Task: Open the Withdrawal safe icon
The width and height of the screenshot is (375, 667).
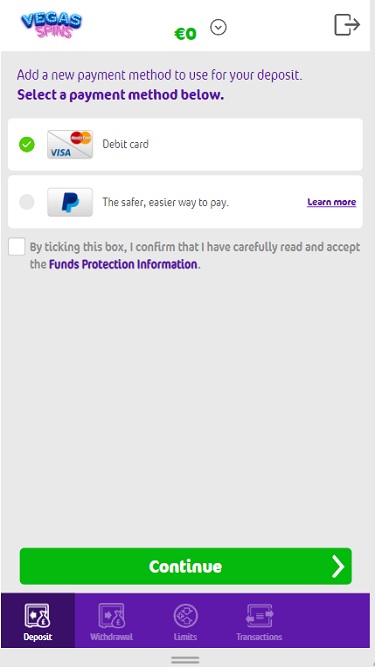Action: (x=111, y=616)
